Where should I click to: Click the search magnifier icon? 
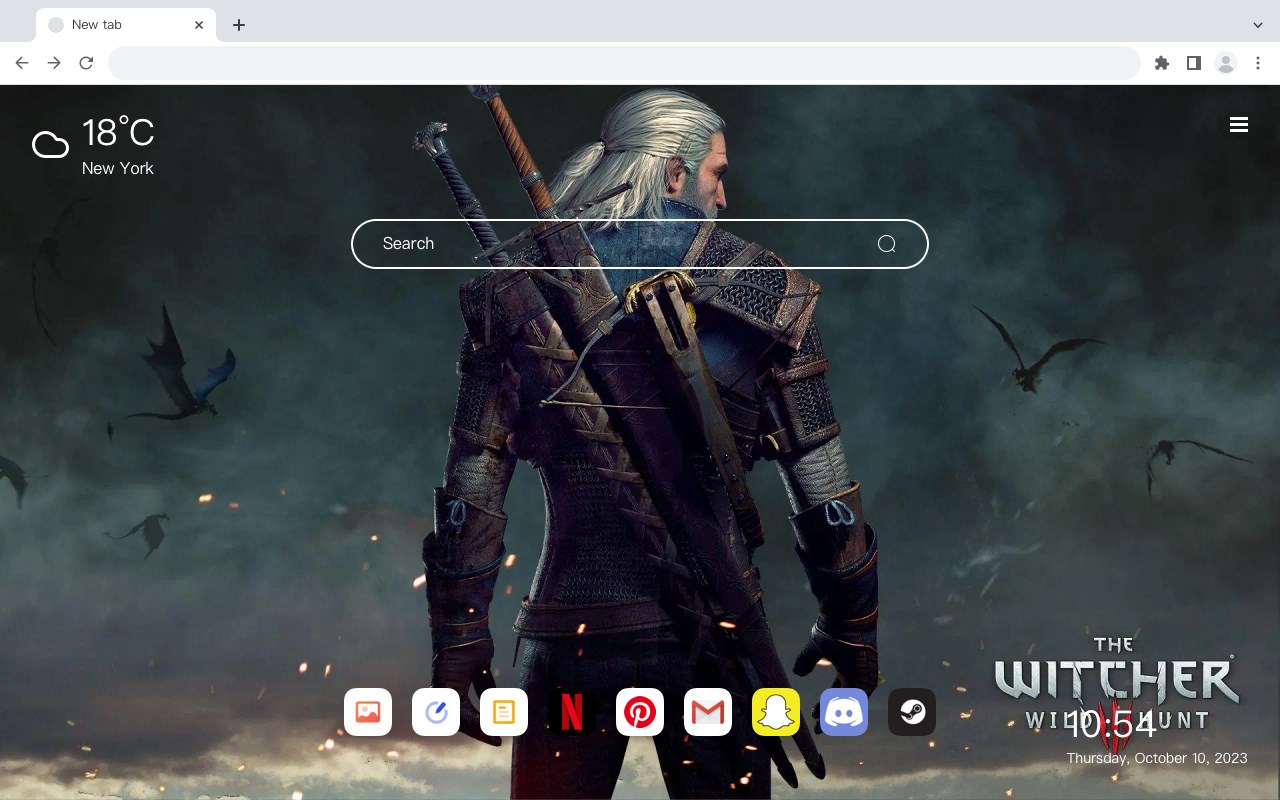[886, 244]
